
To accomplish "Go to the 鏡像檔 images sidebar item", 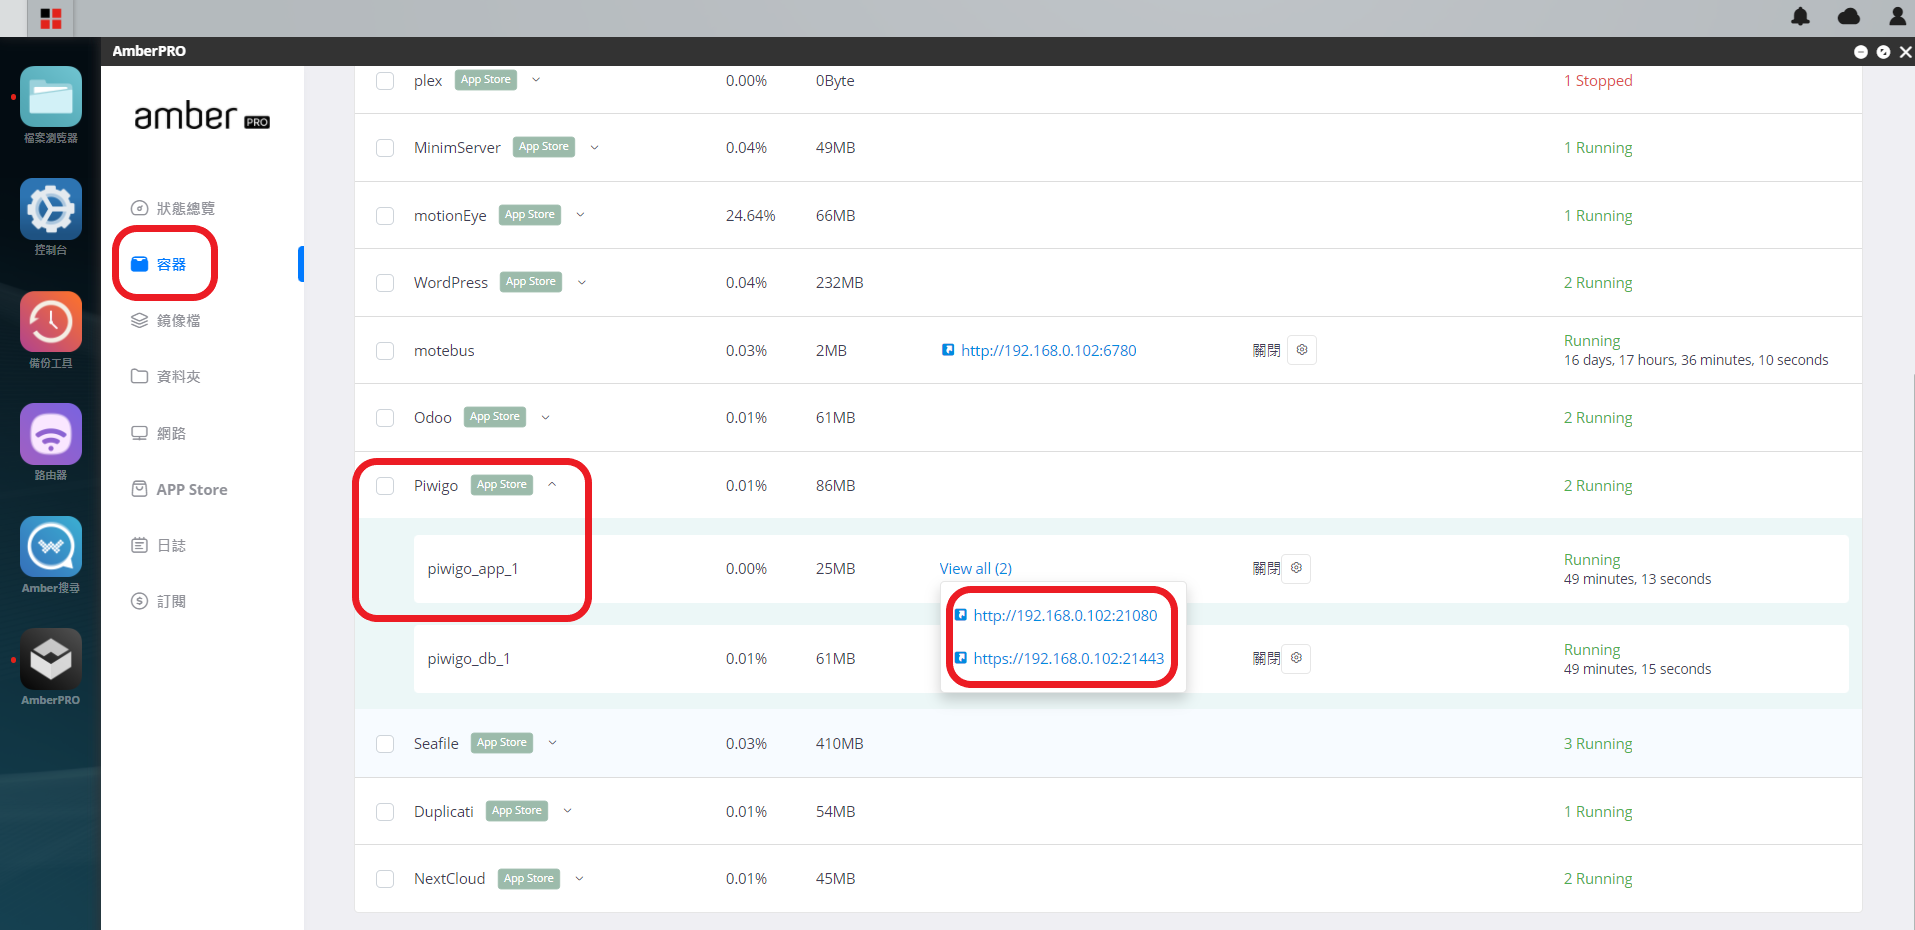I will coord(166,320).
